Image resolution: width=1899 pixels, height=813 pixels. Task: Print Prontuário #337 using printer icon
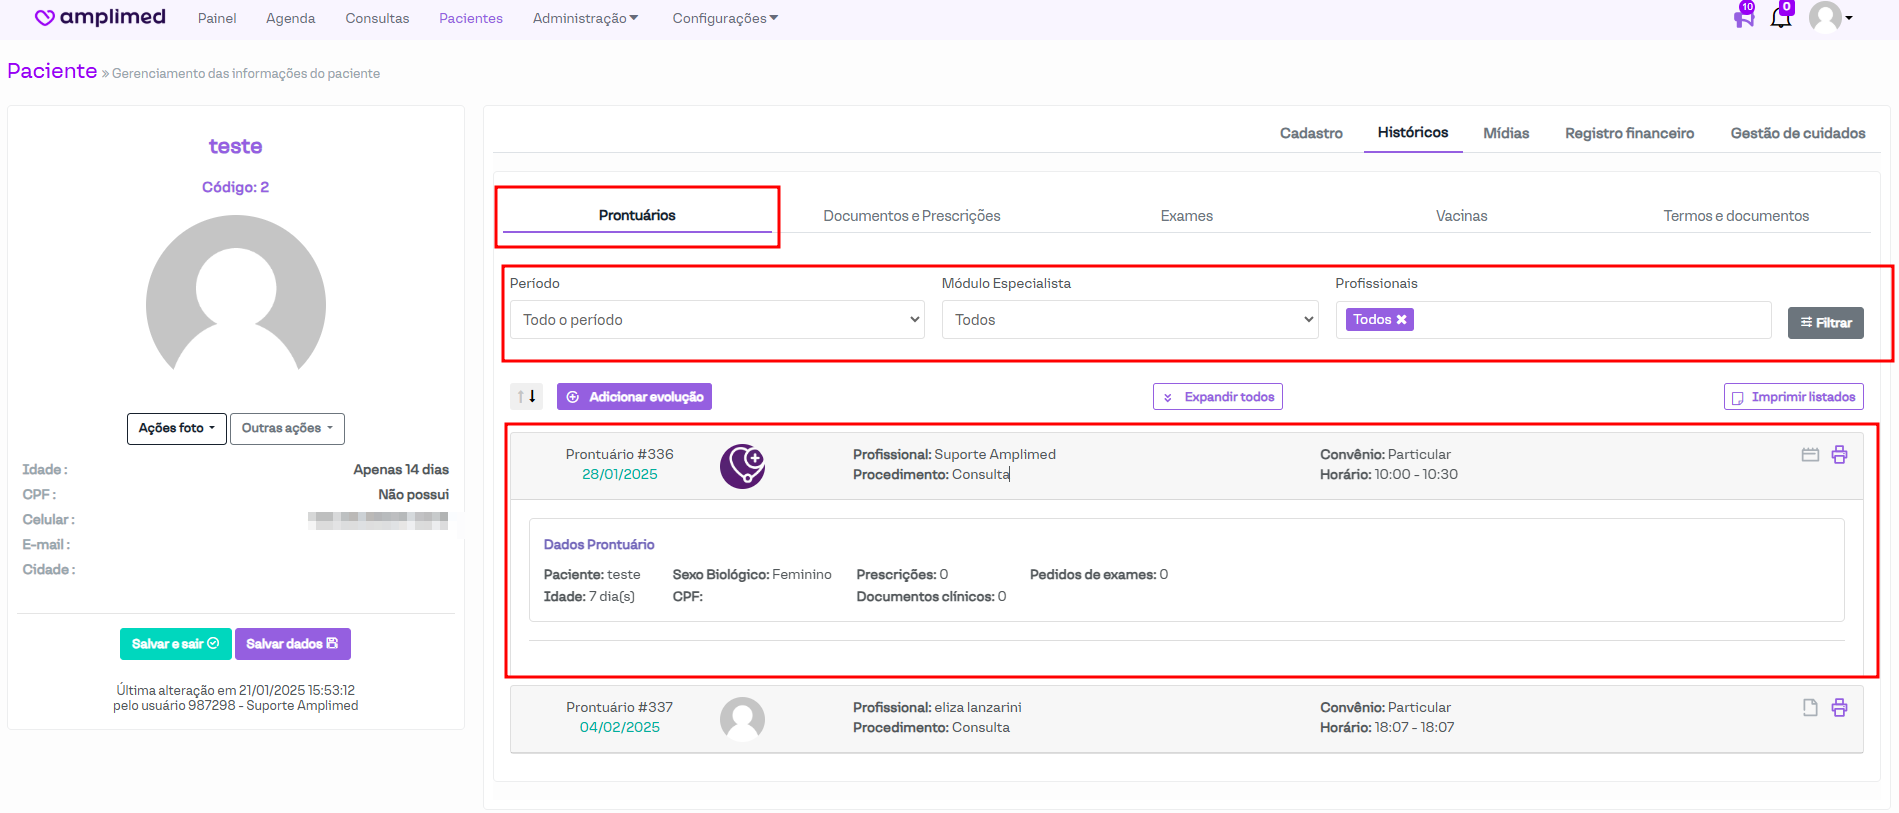[x=1839, y=708]
